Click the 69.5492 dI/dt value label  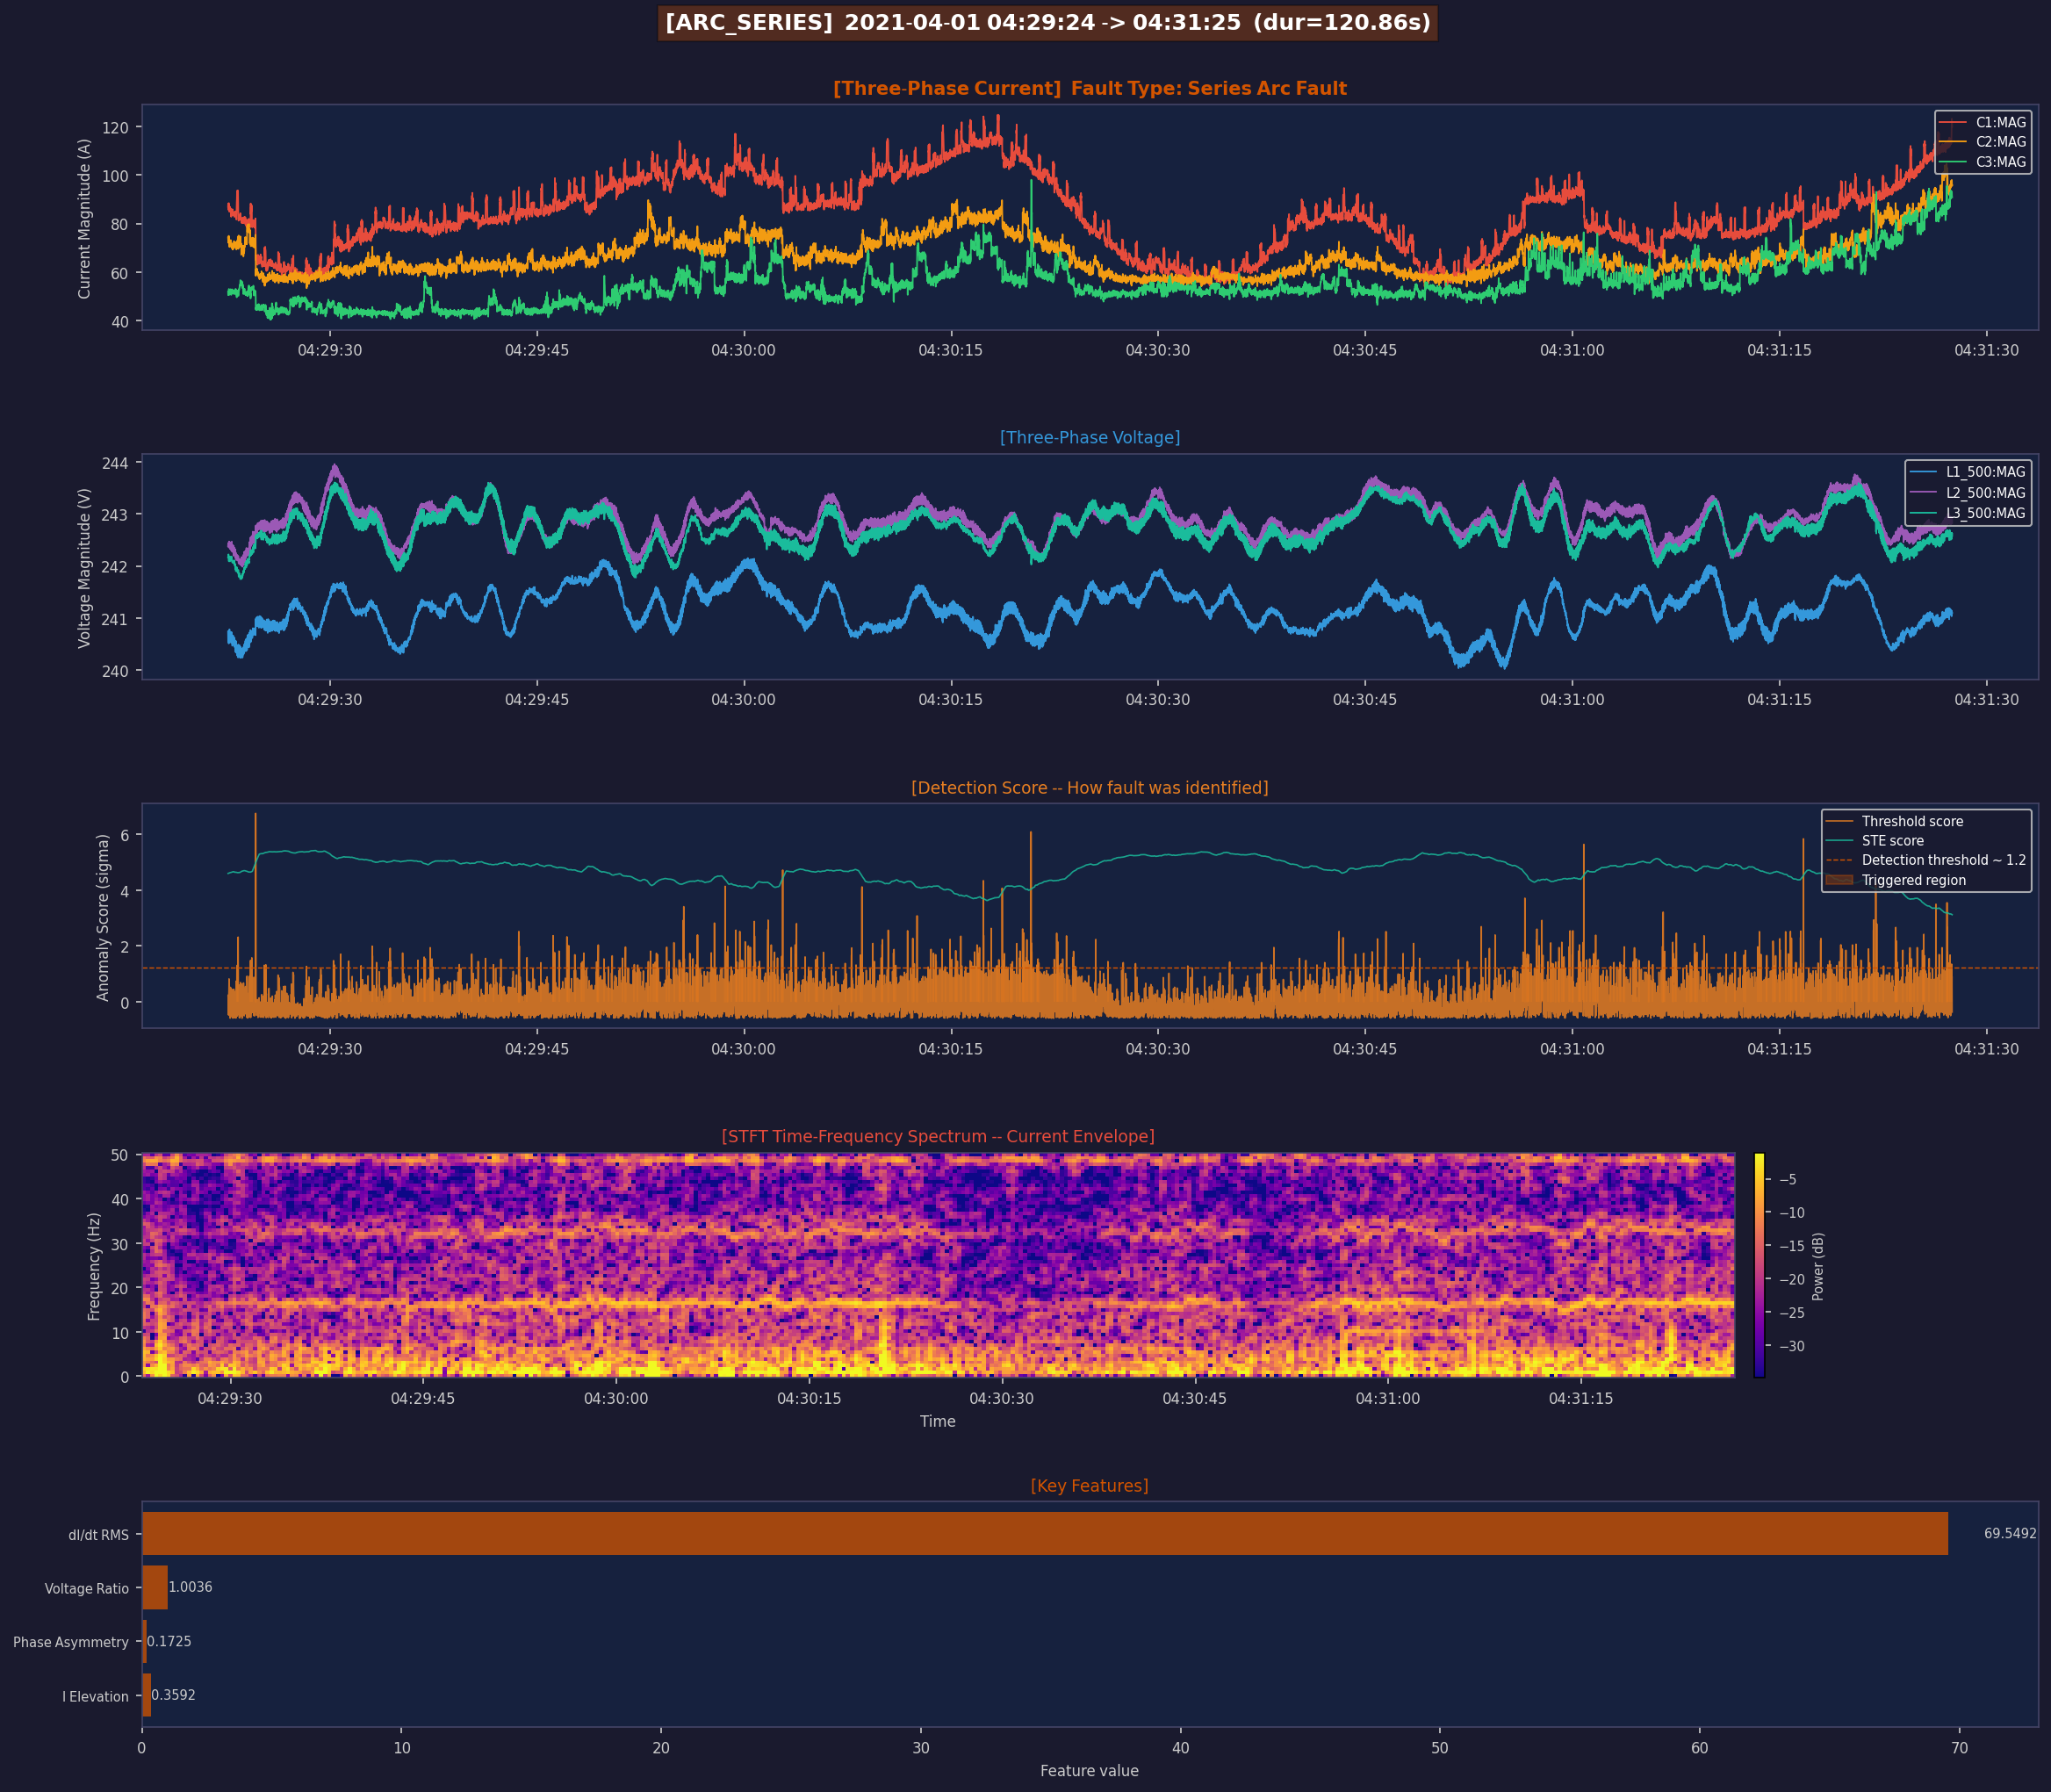[x=2009, y=1533]
